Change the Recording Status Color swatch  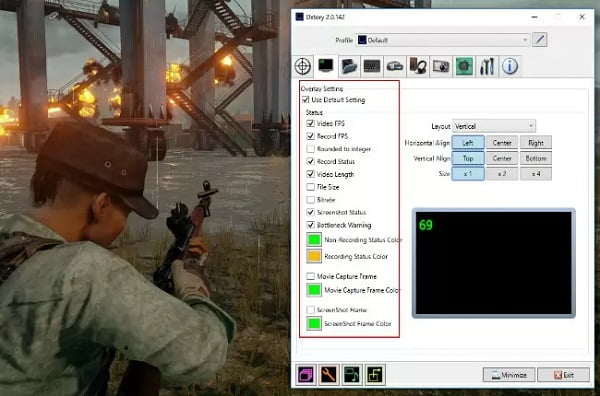[x=314, y=256]
